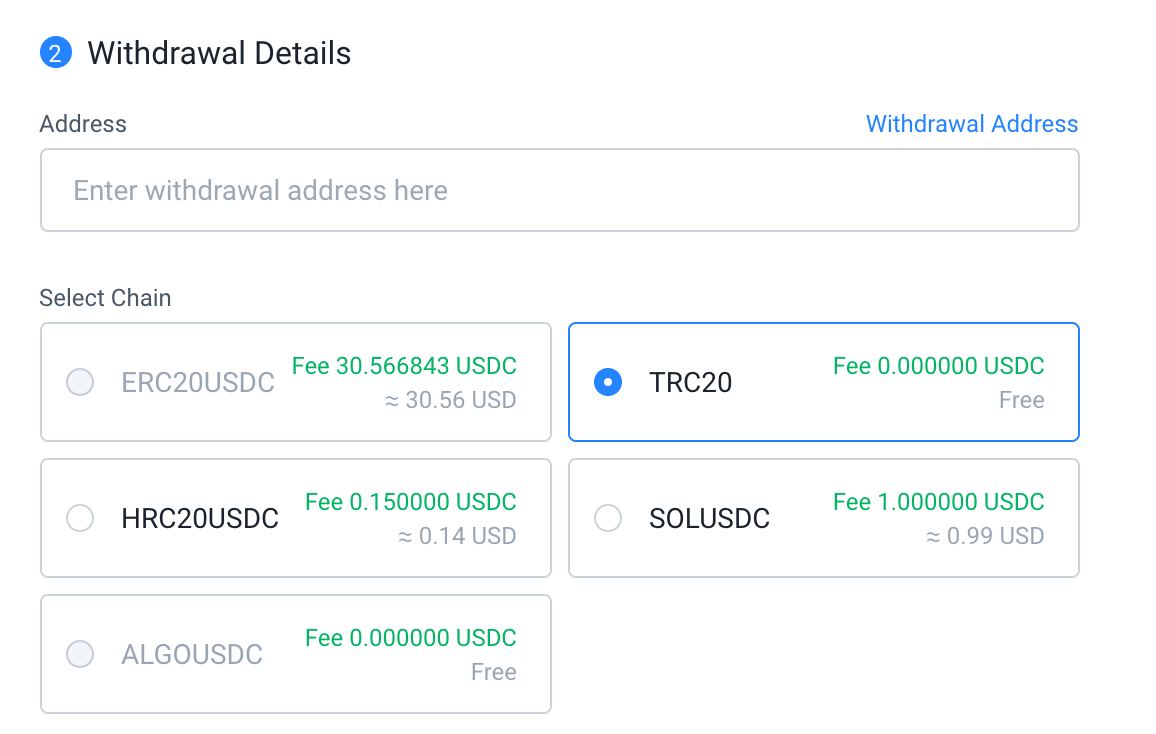Pick the SOLUSDC radio button
Viewport: 1156px width, 734px height.
(x=608, y=518)
